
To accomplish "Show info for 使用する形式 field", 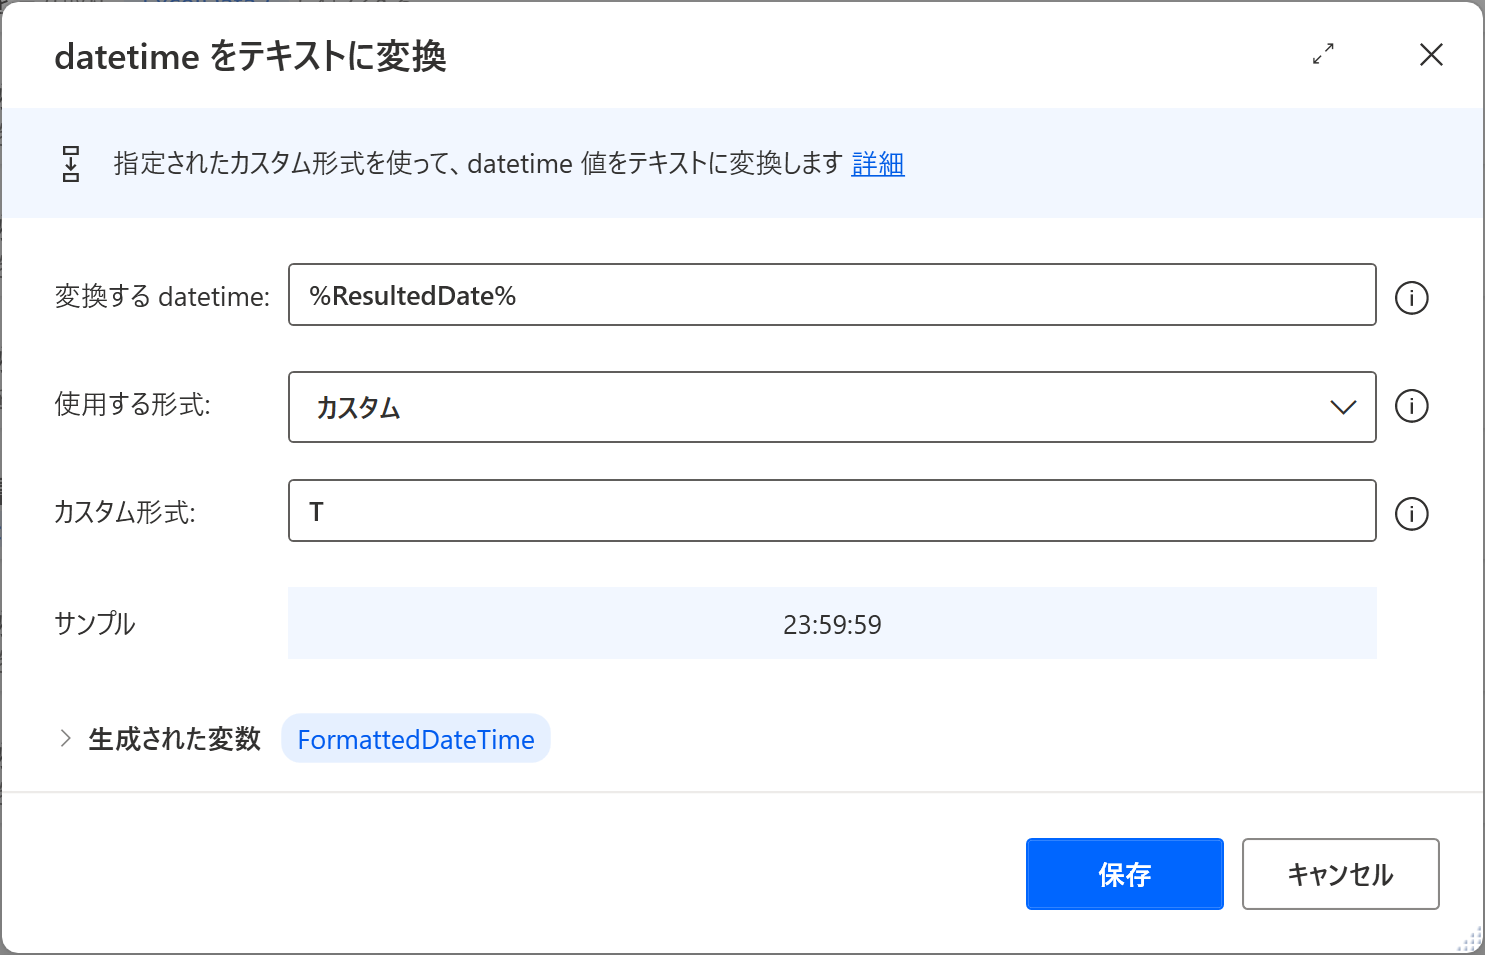I will click(1411, 405).
